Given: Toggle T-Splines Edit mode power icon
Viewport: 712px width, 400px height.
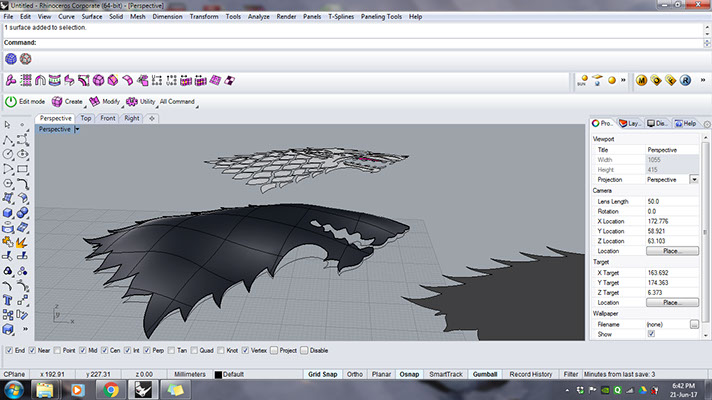Looking at the screenshot, I should pyautogui.click(x=11, y=102).
